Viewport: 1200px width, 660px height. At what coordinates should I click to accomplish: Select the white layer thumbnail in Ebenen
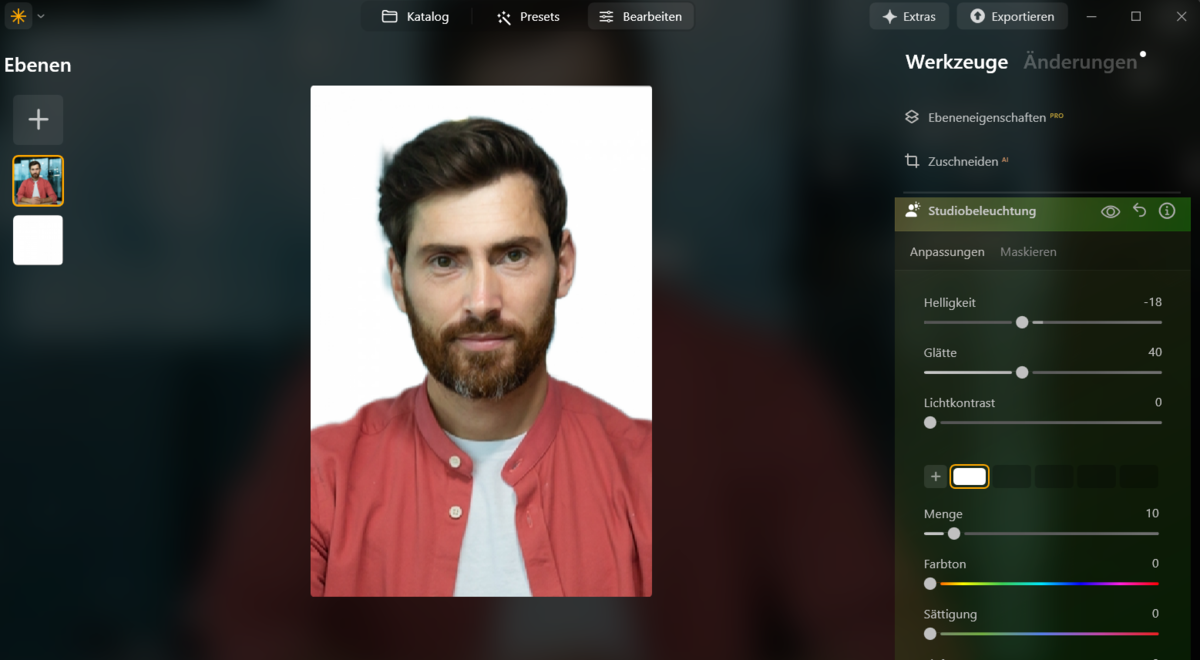[37, 240]
